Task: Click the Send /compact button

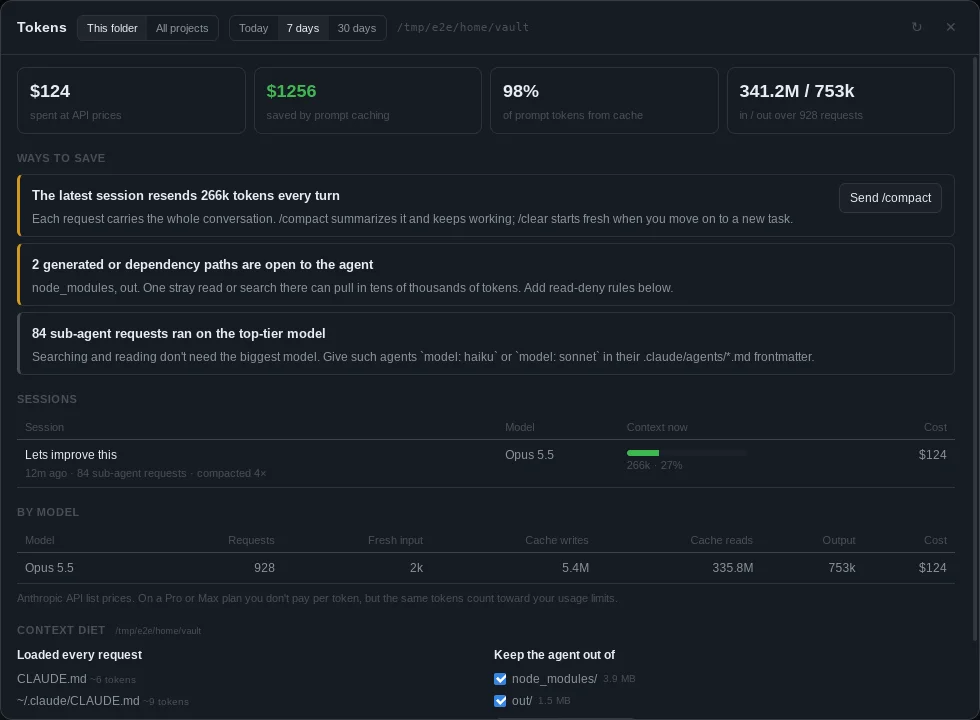Action: tap(890, 198)
